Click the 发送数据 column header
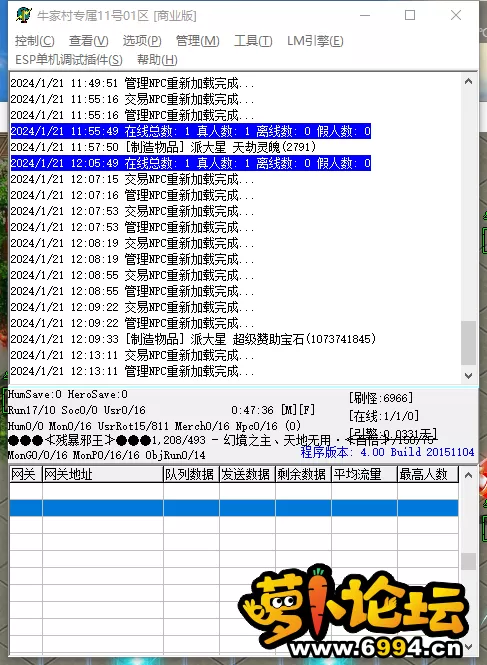This screenshot has width=487, height=665. [247, 474]
